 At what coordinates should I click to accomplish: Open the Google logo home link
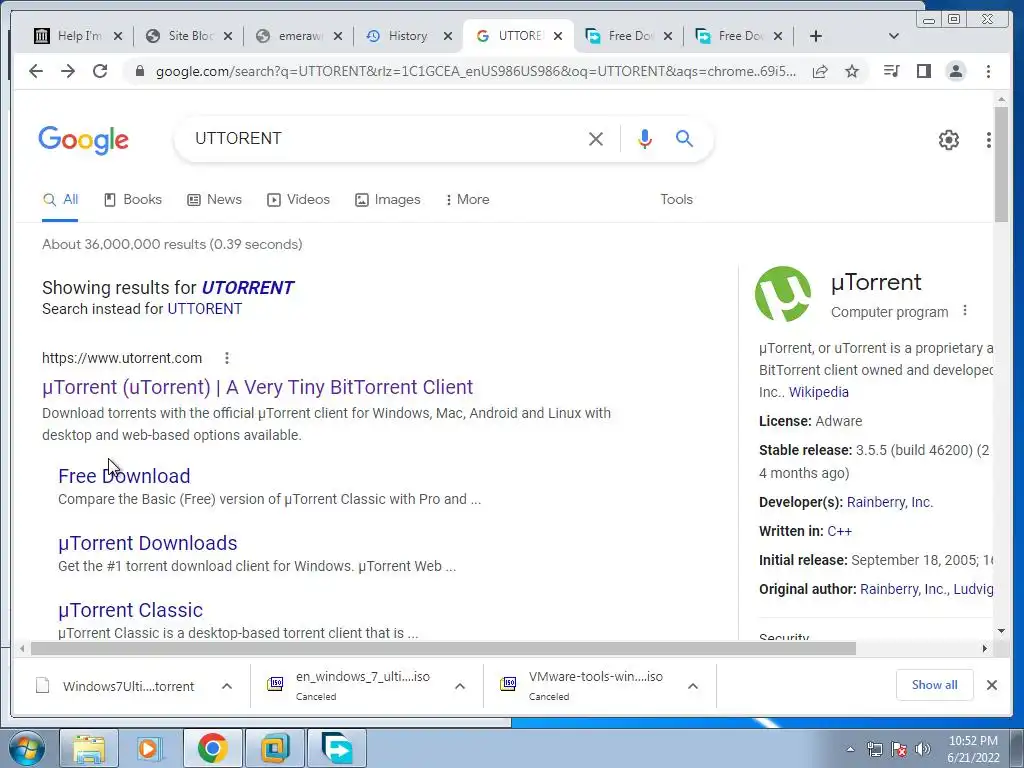coord(84,140)
